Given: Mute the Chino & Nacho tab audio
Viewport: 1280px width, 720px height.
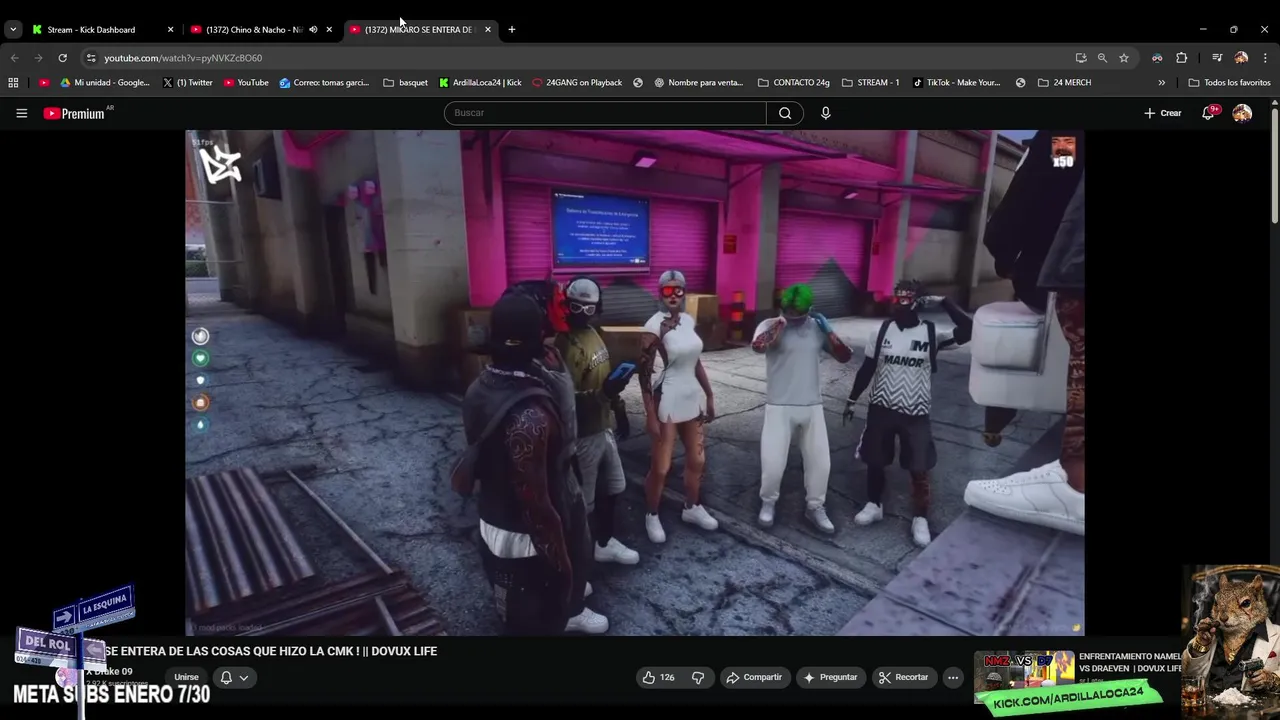Looking at the screenshot, I should pos(313,29).
